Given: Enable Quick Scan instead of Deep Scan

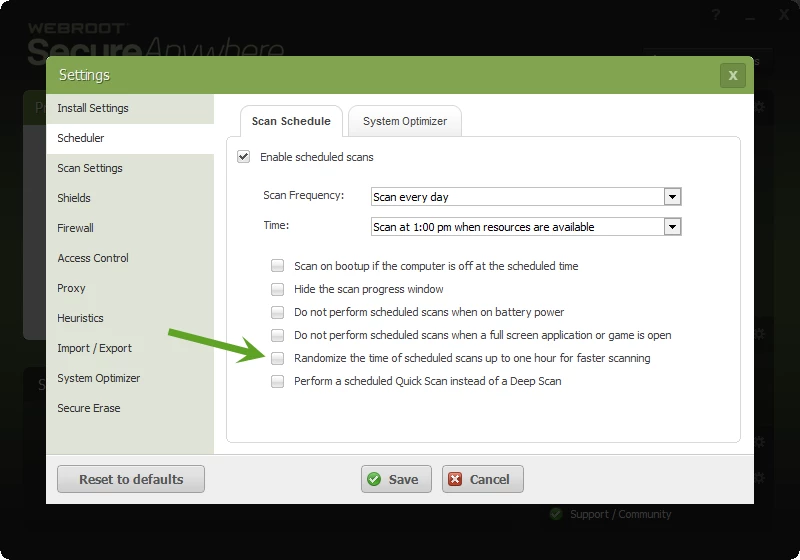Looking at the screenshot, I should tap(278, 381).
